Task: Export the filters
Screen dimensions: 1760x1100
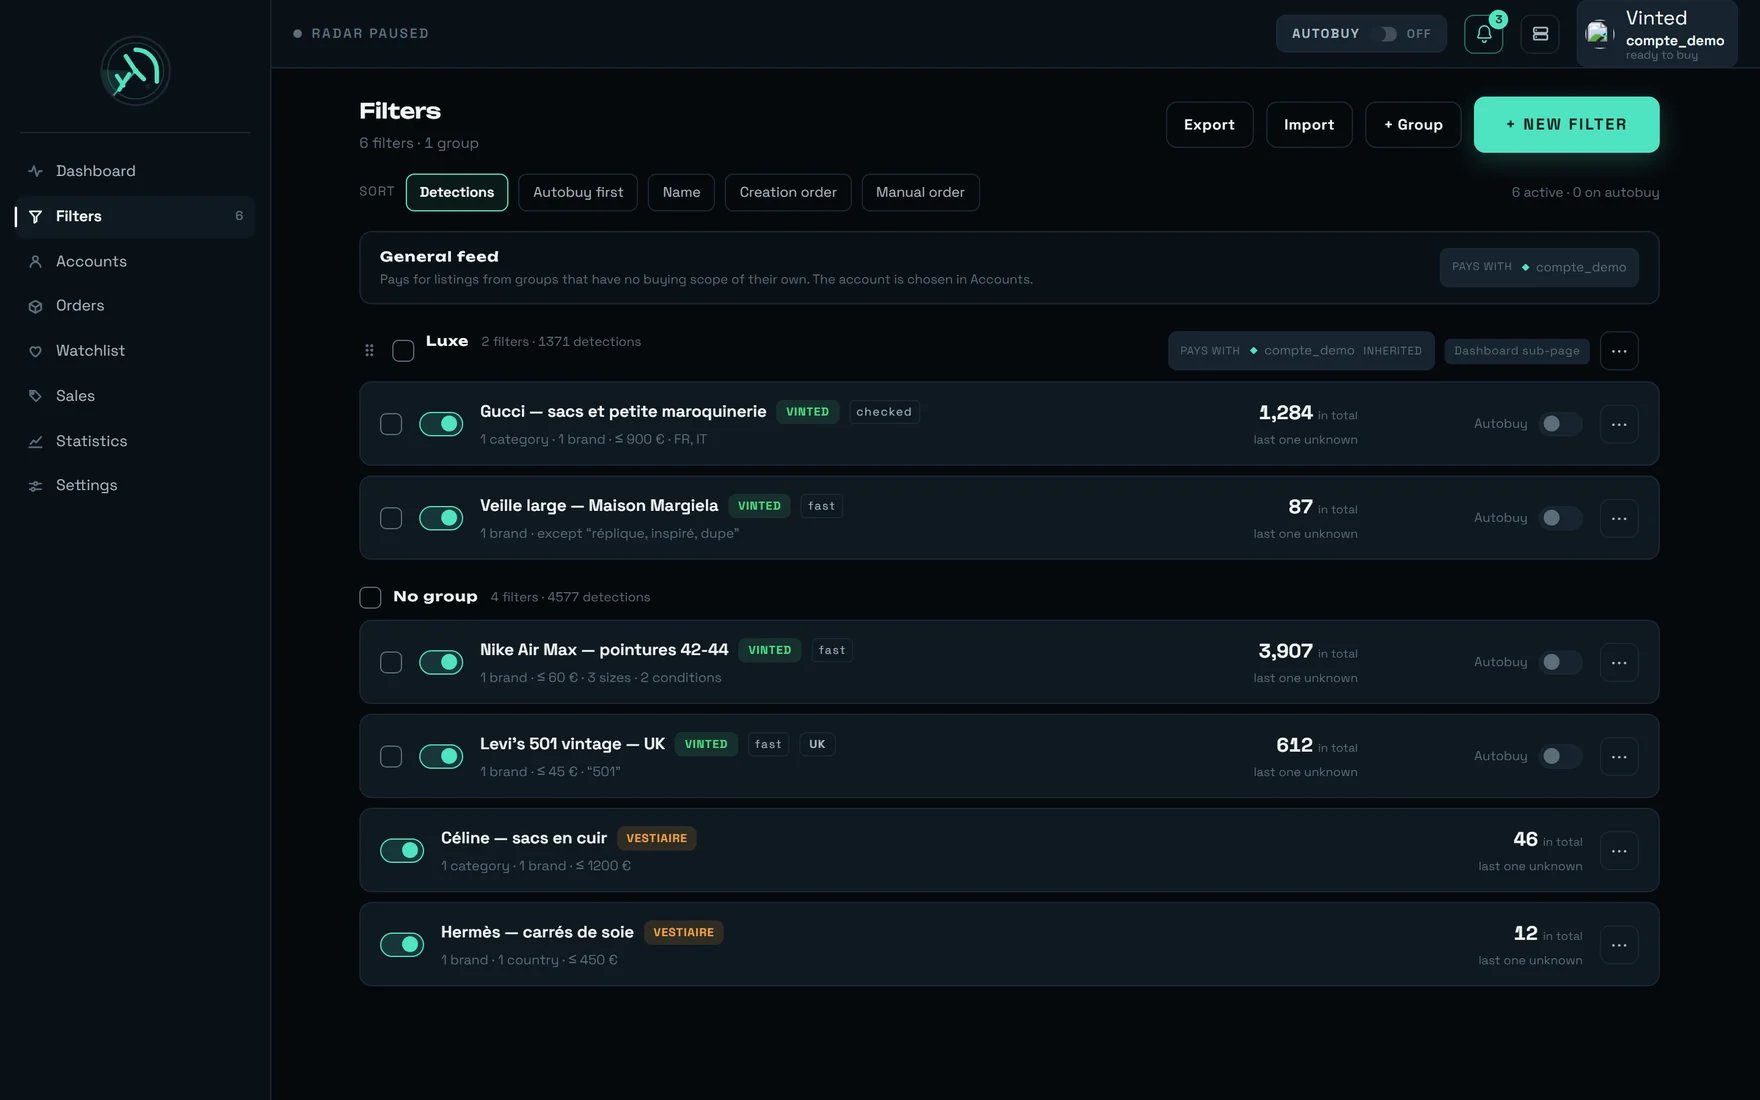Action: (x=1209, y=125)
